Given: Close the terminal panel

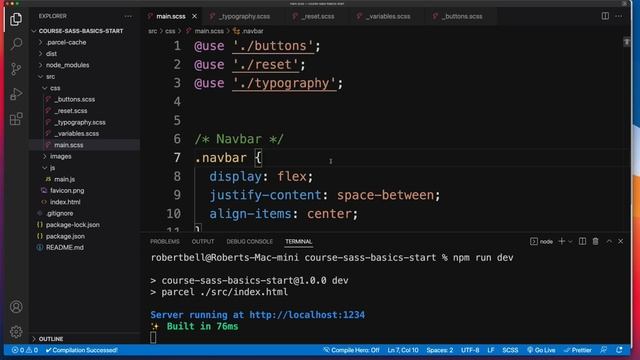Looking at the screenshot, I should pyautogui.click(x=620, y=241).
